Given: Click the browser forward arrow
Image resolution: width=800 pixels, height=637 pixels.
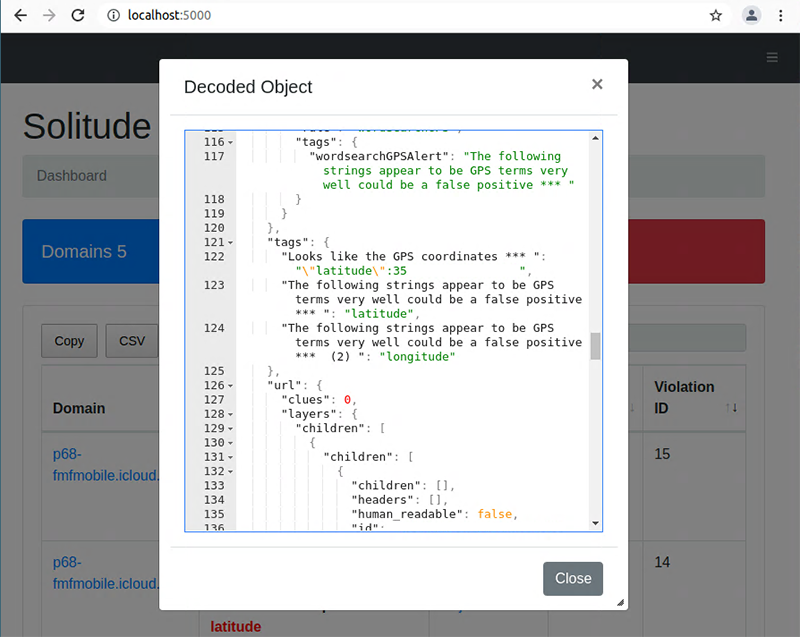Looking at the screenshot, I should point(50,16).
